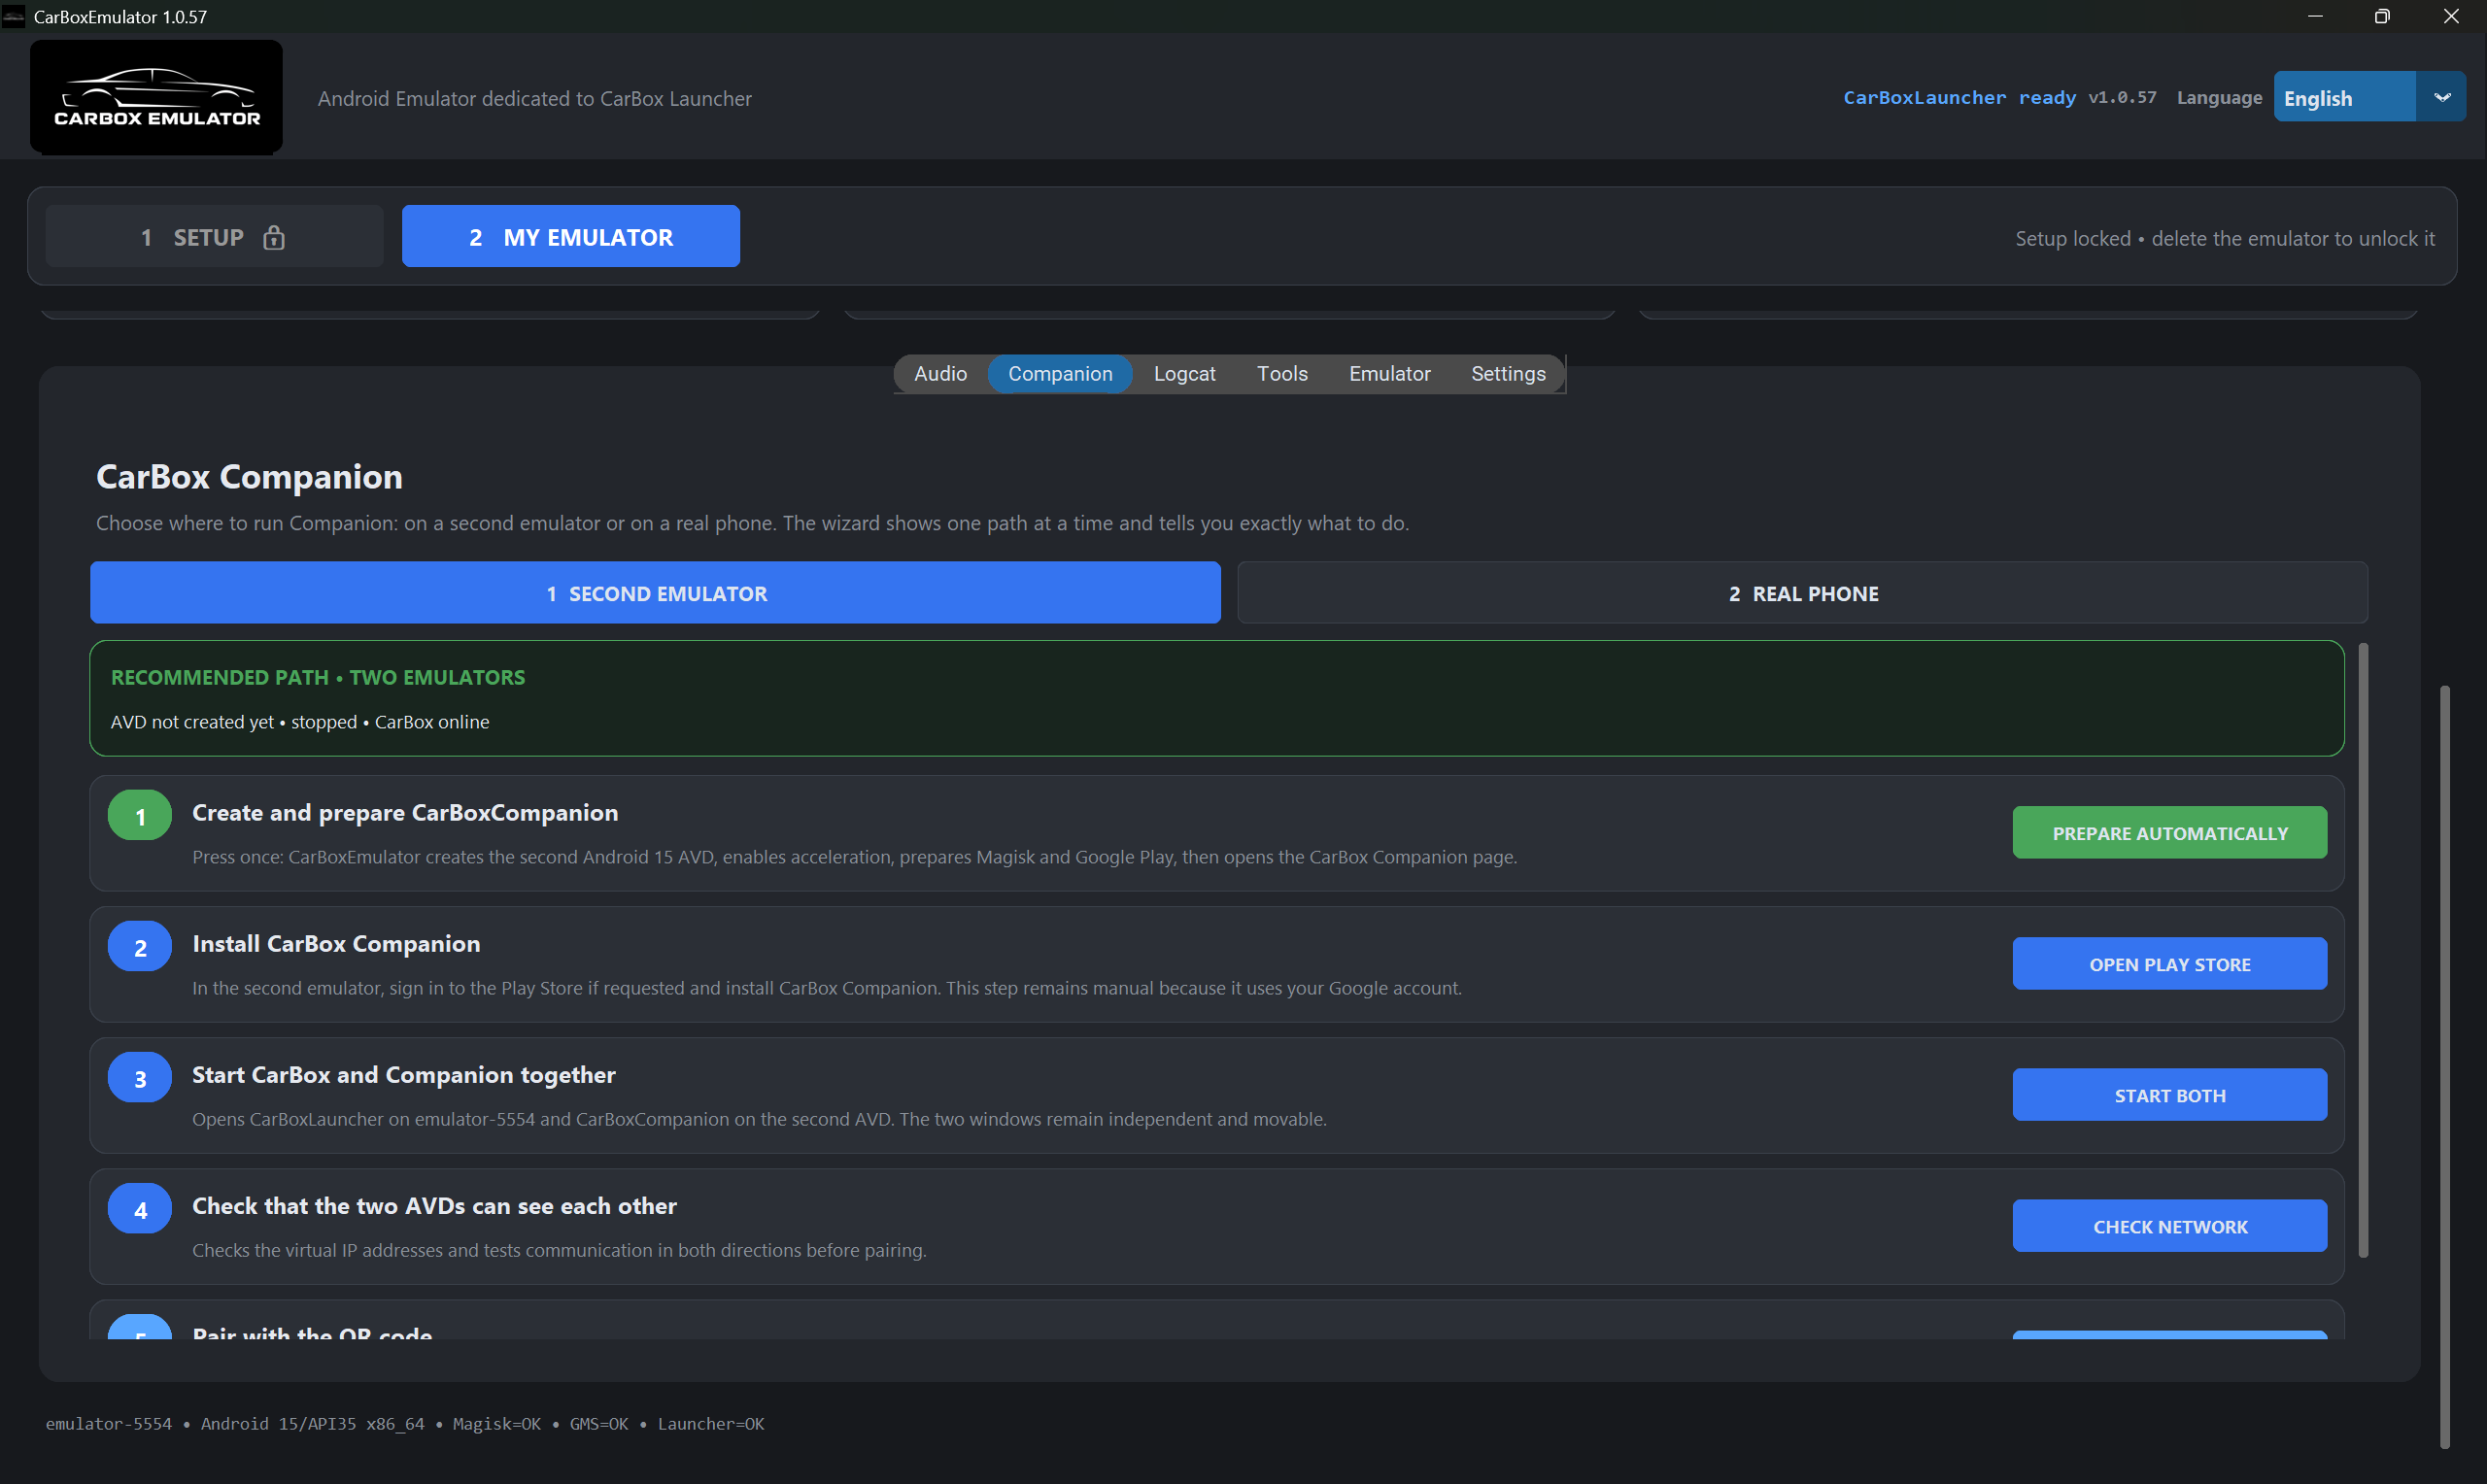Open the Audio tab
This screenshot has width=2487, height=1484.
tap(940, 374)
